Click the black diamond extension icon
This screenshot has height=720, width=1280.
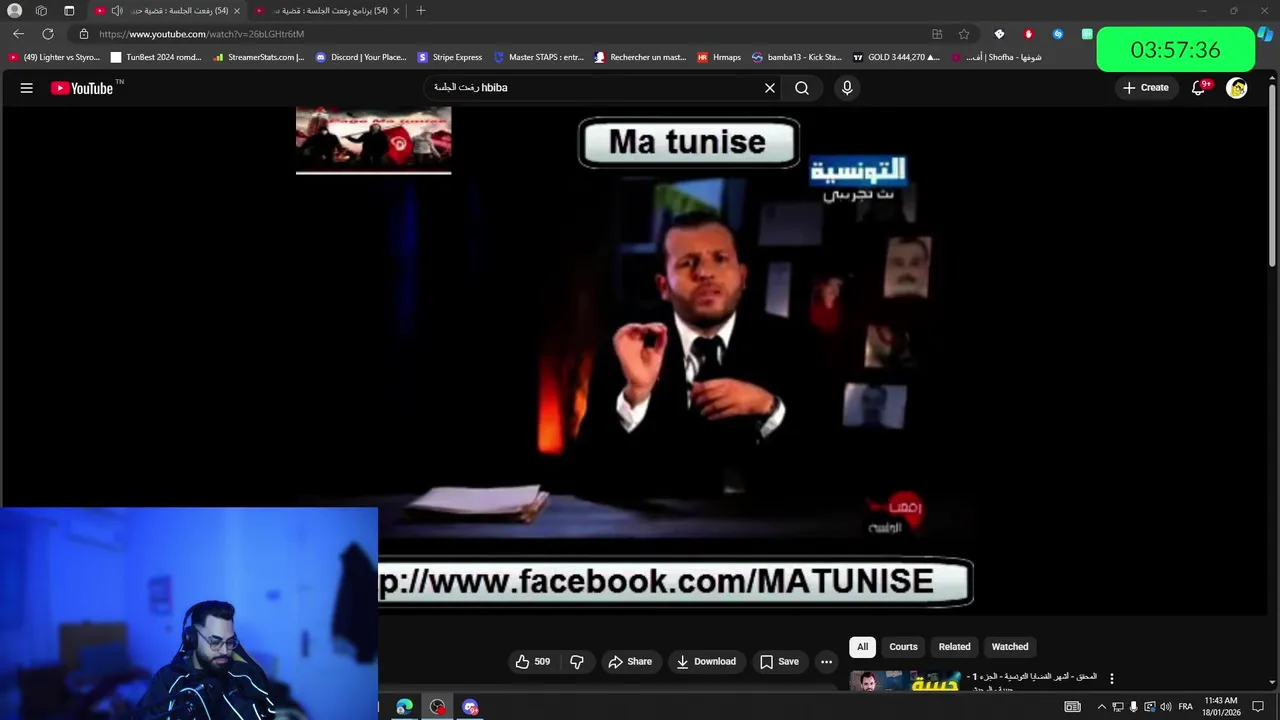(999, 34)
